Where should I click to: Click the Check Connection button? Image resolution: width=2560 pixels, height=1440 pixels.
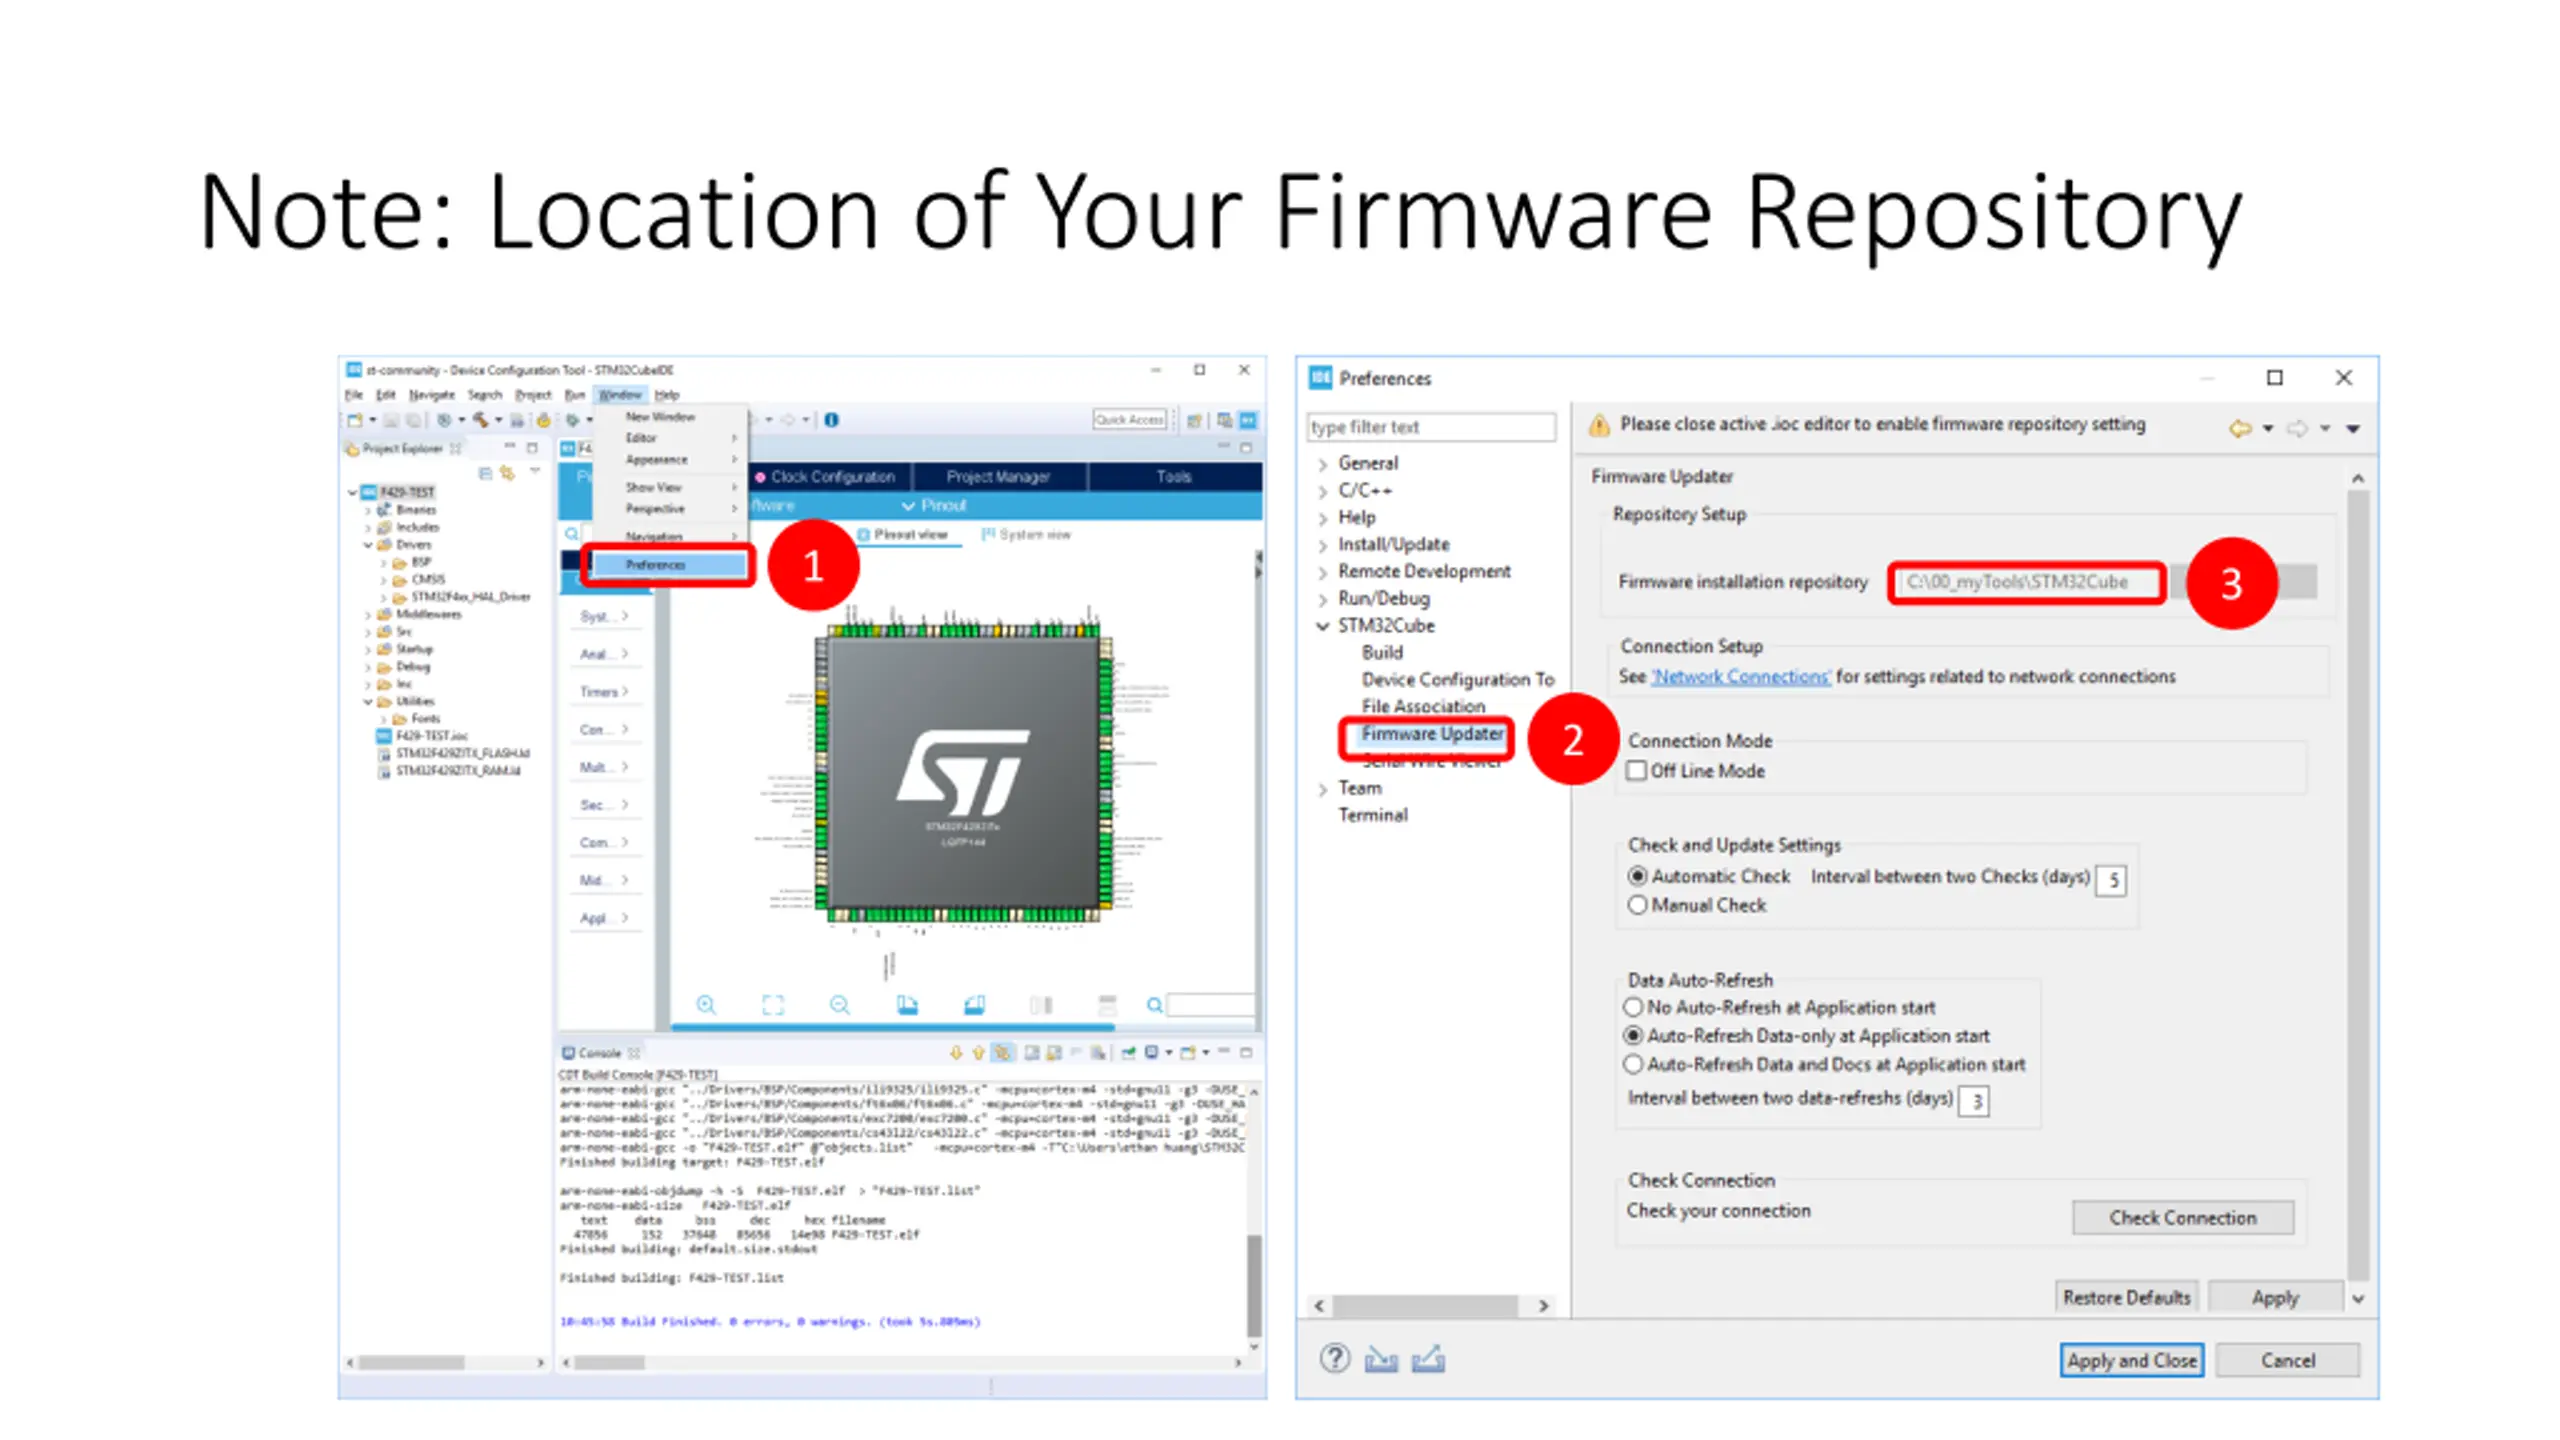[2183, 1217]
